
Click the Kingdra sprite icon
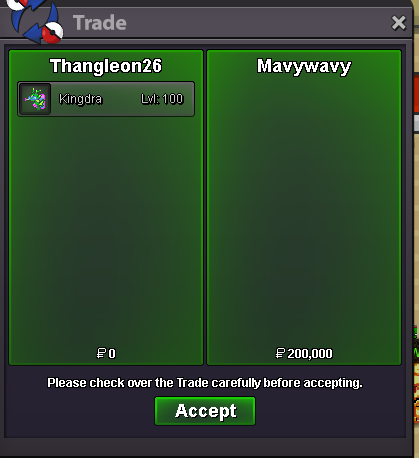tap(35, 99)
